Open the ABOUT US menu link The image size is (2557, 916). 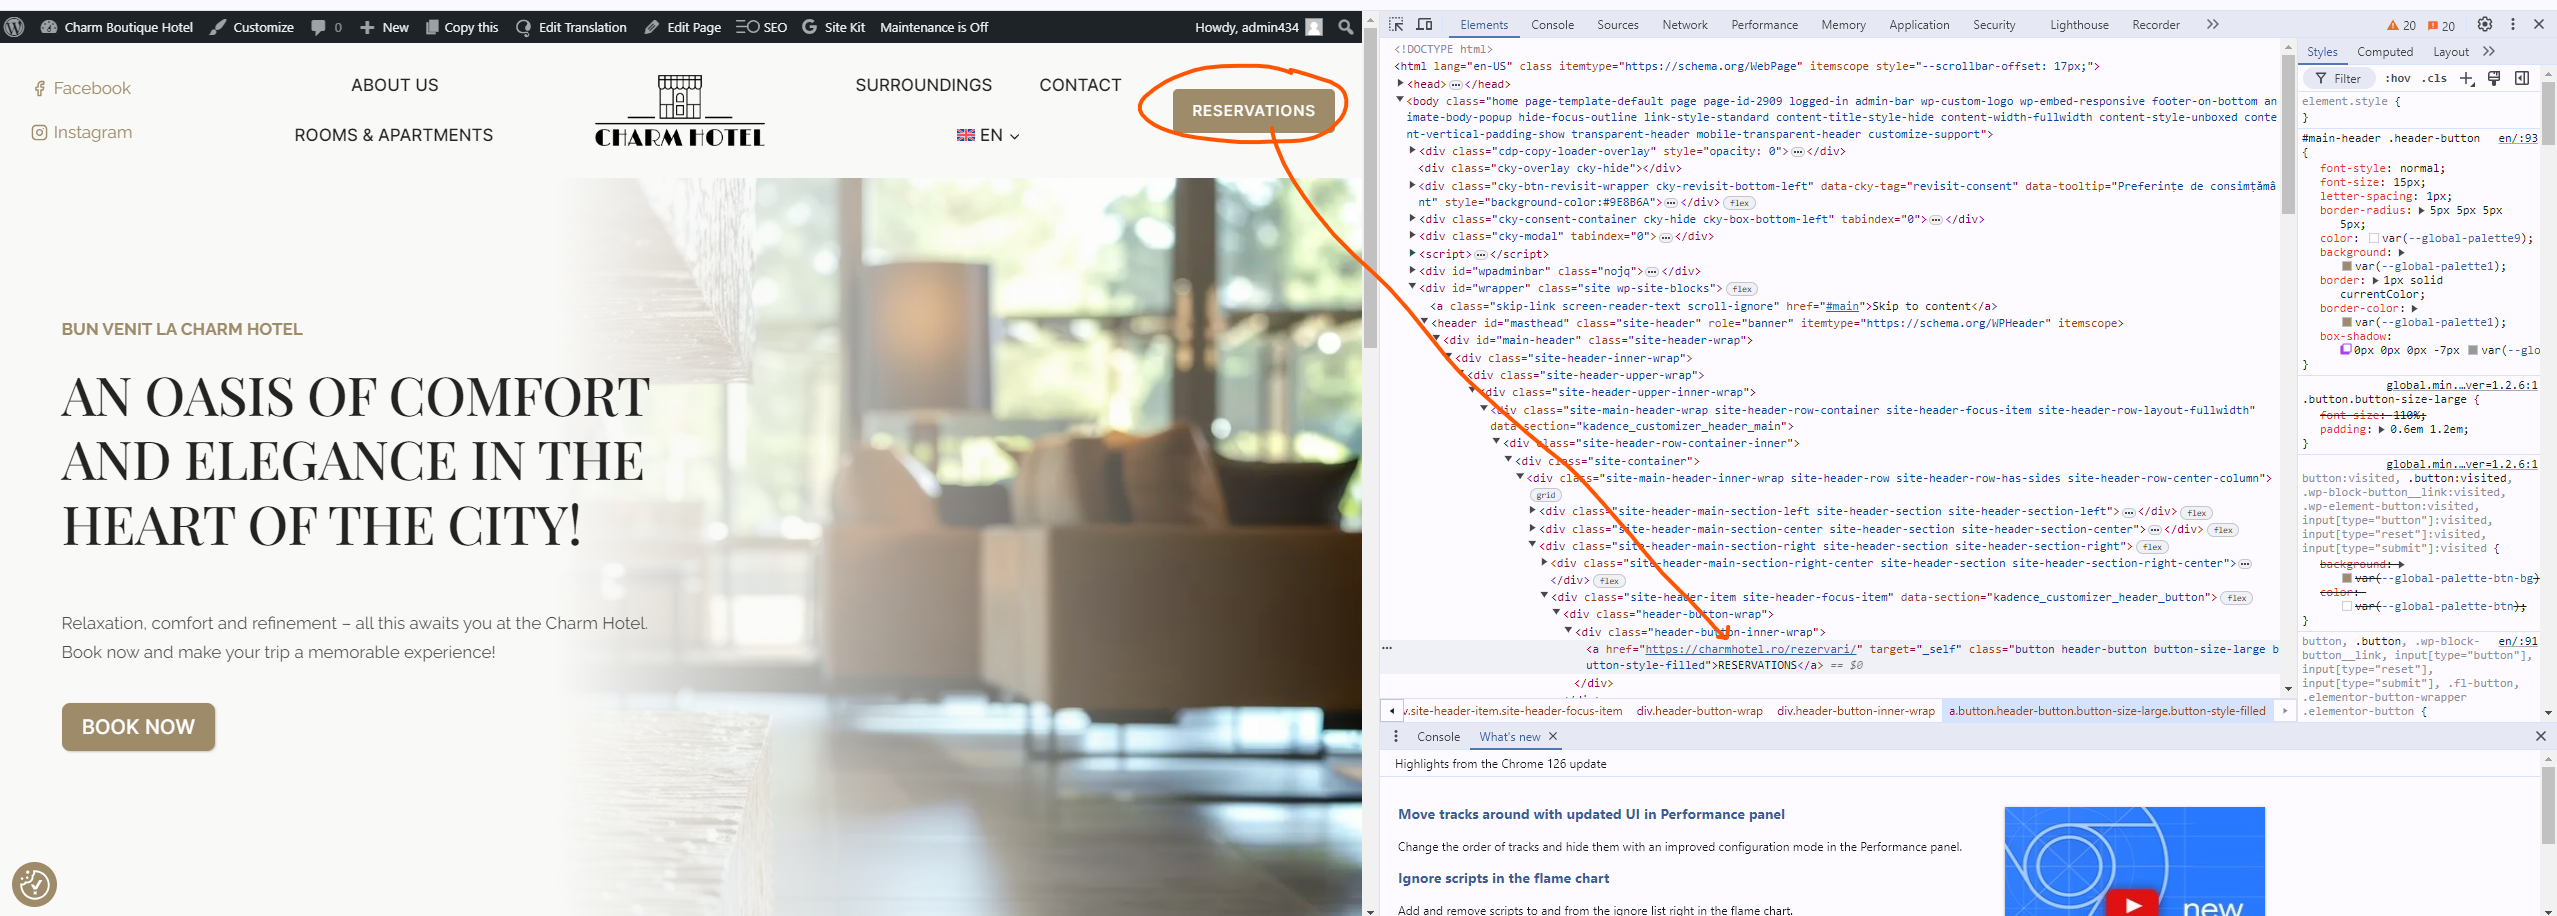click(394, 85)
